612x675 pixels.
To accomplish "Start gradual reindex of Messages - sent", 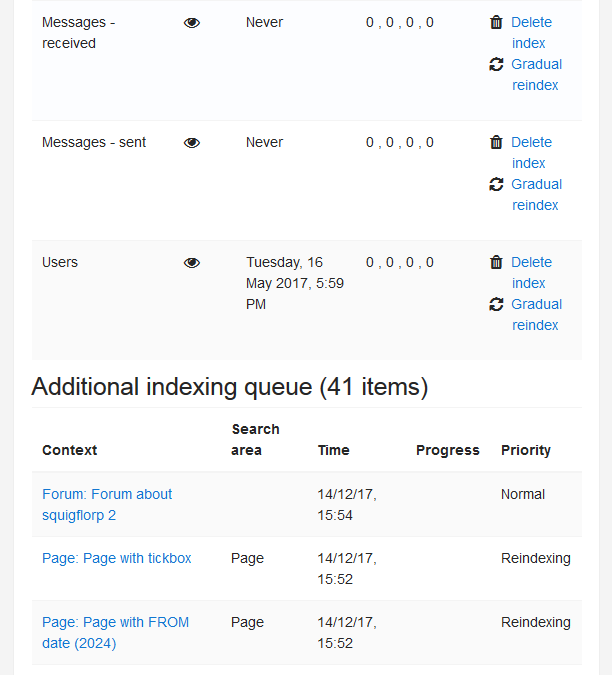I will tap(537, 195).
